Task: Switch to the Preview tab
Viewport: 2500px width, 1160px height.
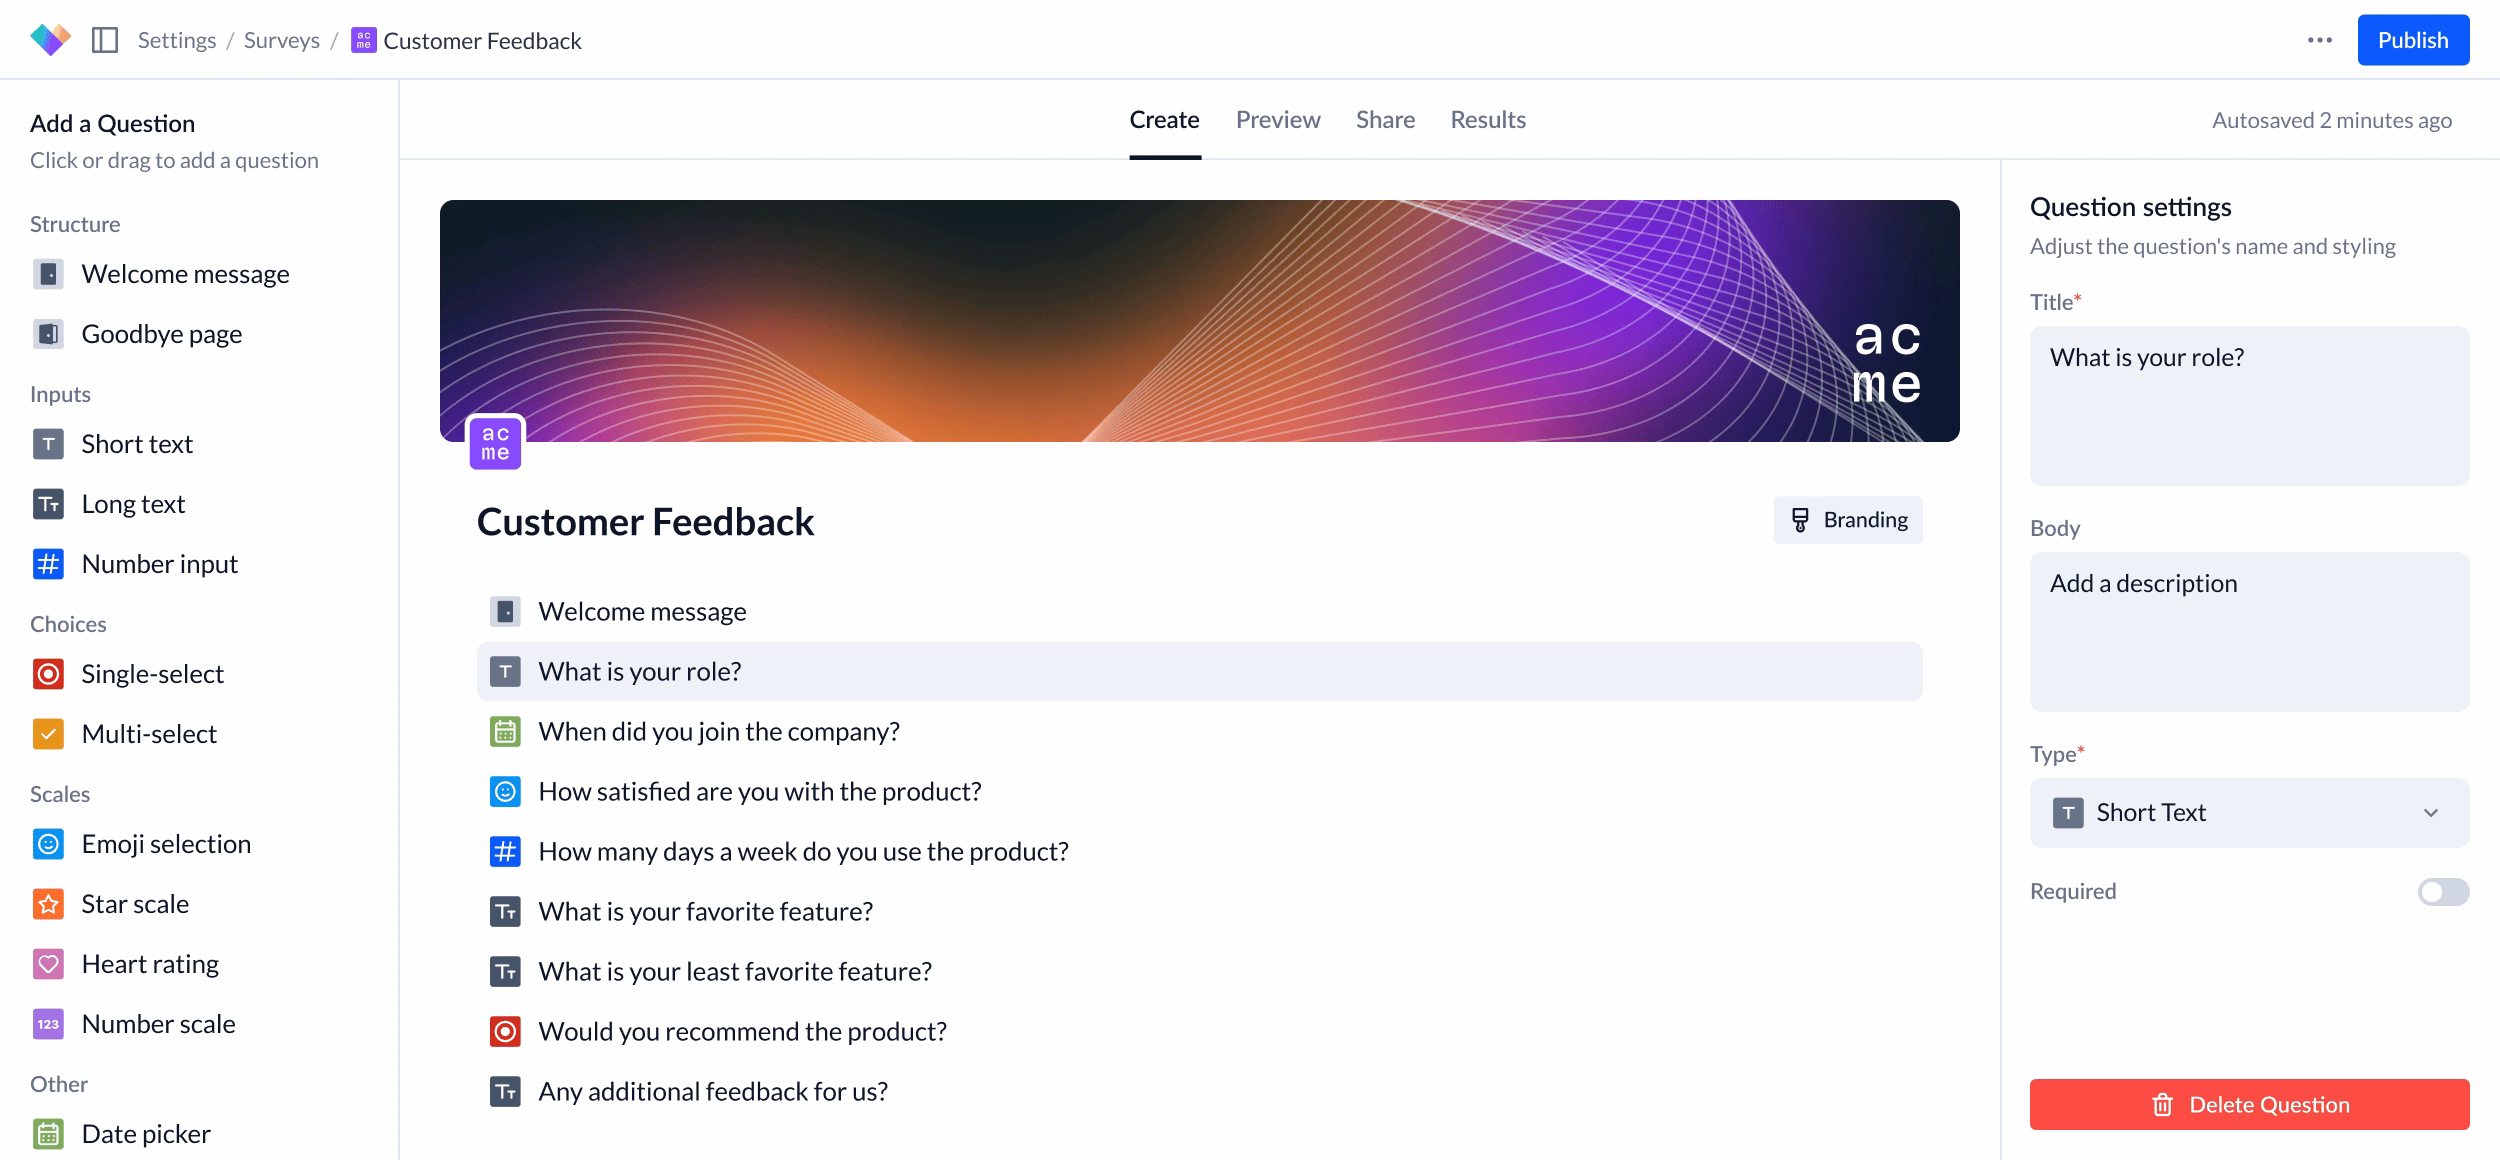Action: click(1278, 120)
